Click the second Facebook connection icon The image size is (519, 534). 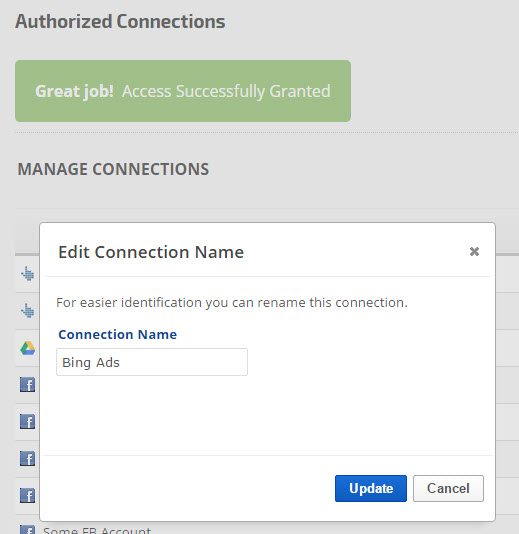tap(28, 422)
